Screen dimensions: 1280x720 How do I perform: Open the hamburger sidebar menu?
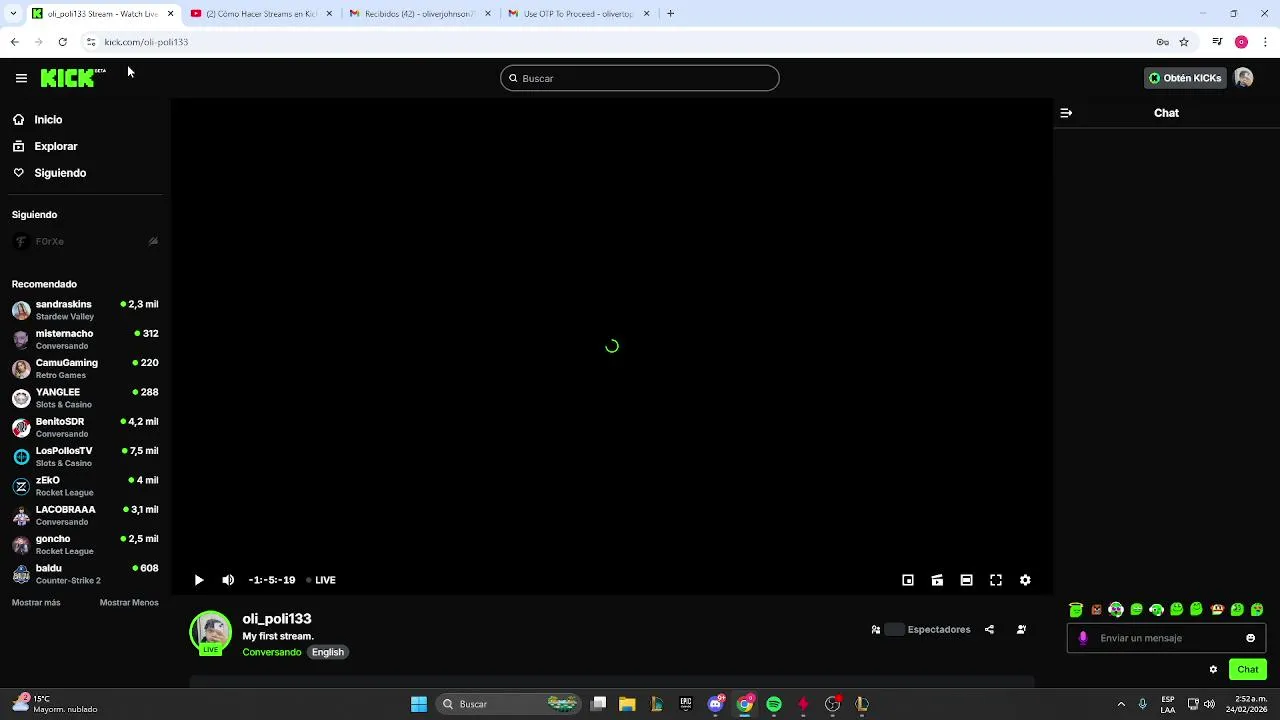click(x=21, y=78)
